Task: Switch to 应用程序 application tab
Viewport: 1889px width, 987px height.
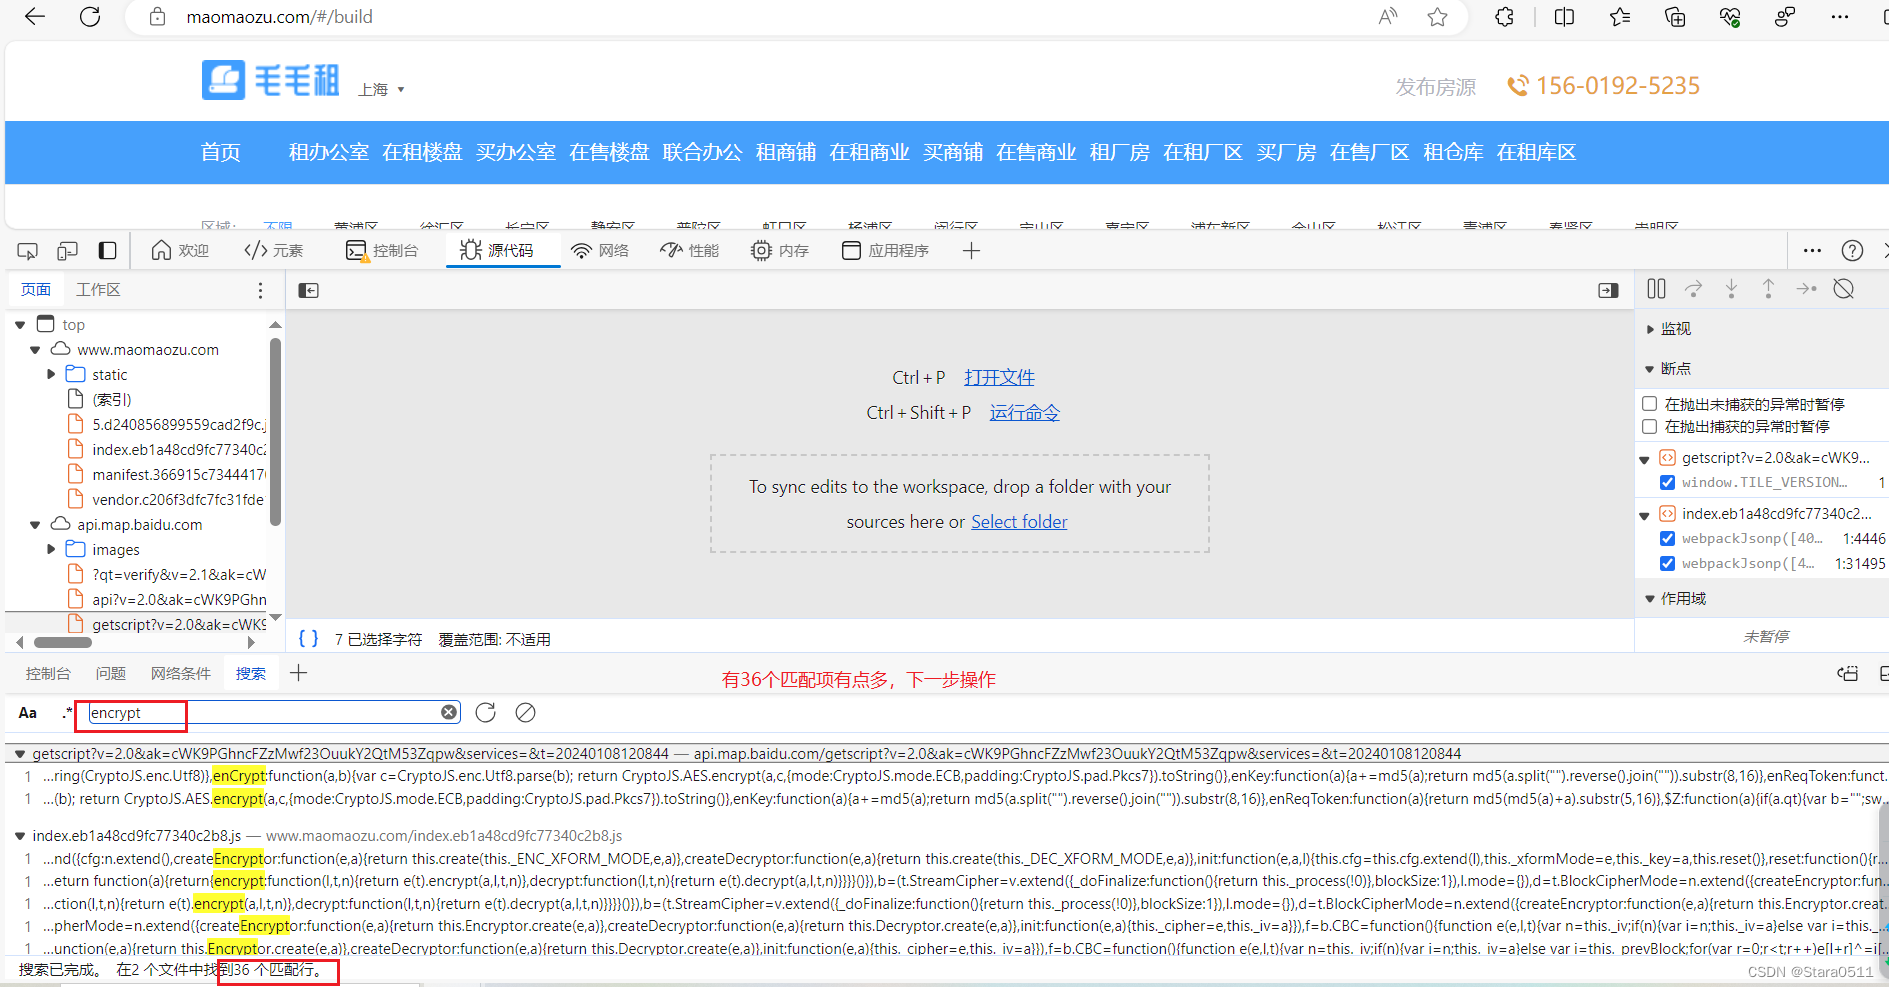Action: (x=886, y=250)
